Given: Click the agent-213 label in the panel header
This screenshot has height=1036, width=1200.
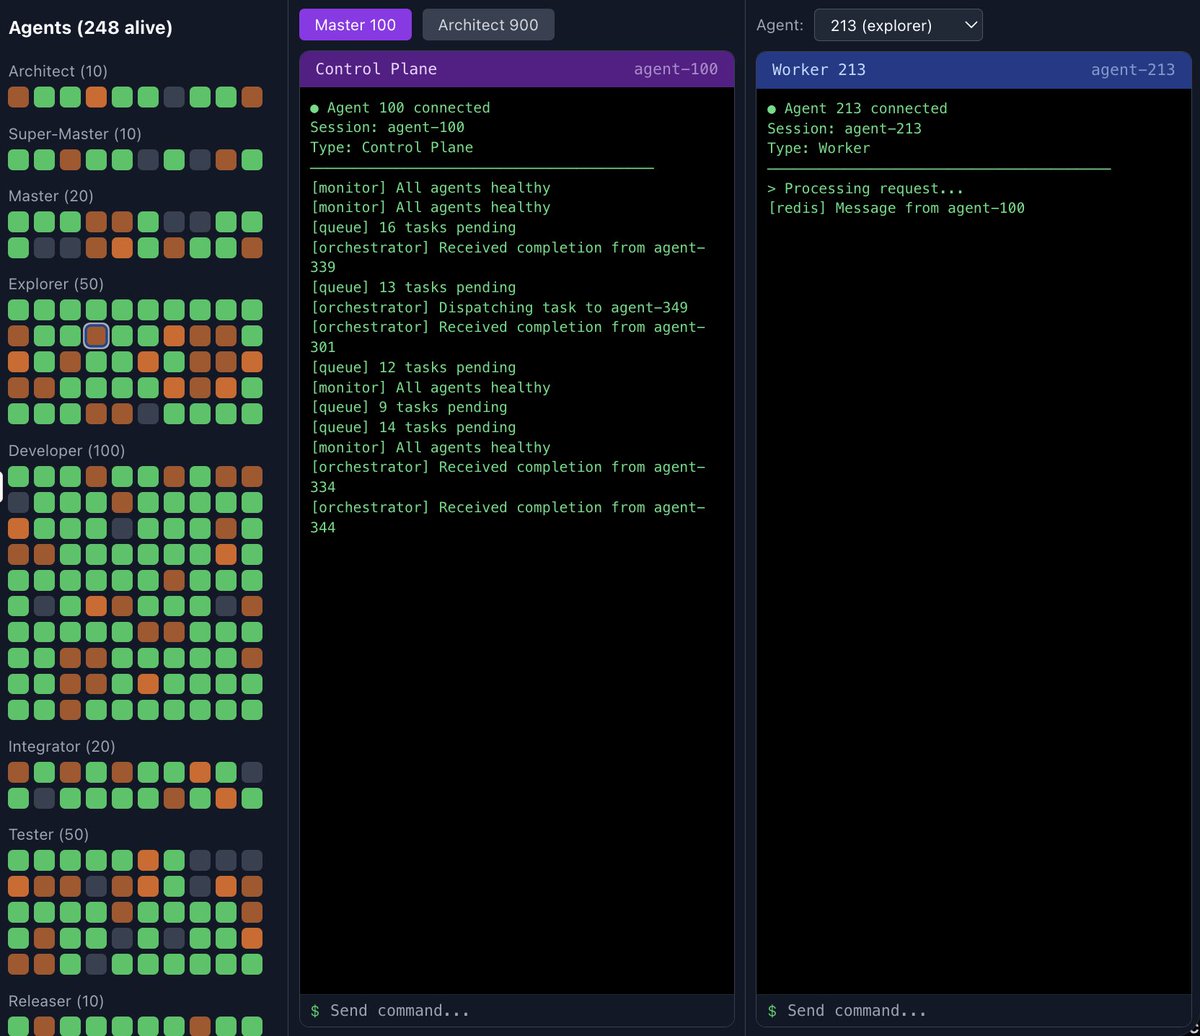Looking at the screenshot, I should pos(1133,69).
